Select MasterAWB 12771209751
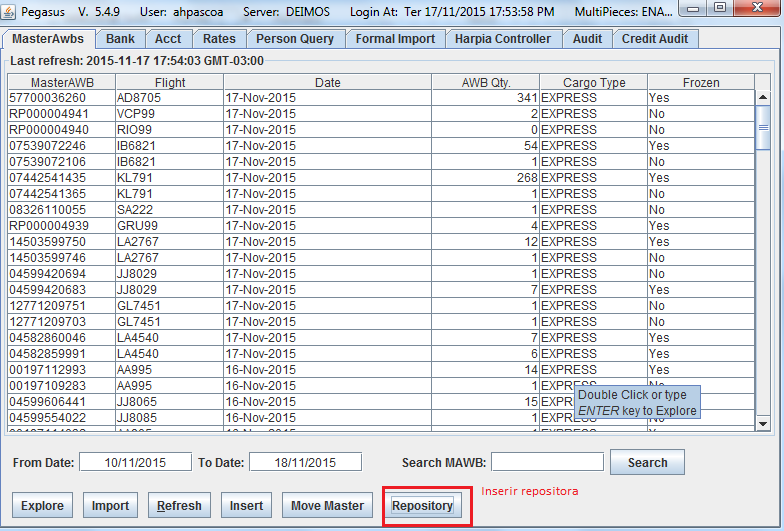 [62, 306]
